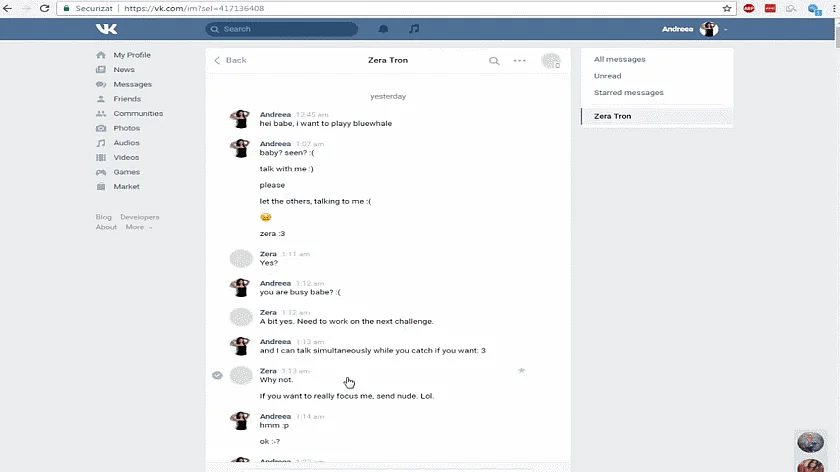This screenshot has width=840, height=472.
Task: Go to News in sidebar
Action: click(x=124, y=70)
